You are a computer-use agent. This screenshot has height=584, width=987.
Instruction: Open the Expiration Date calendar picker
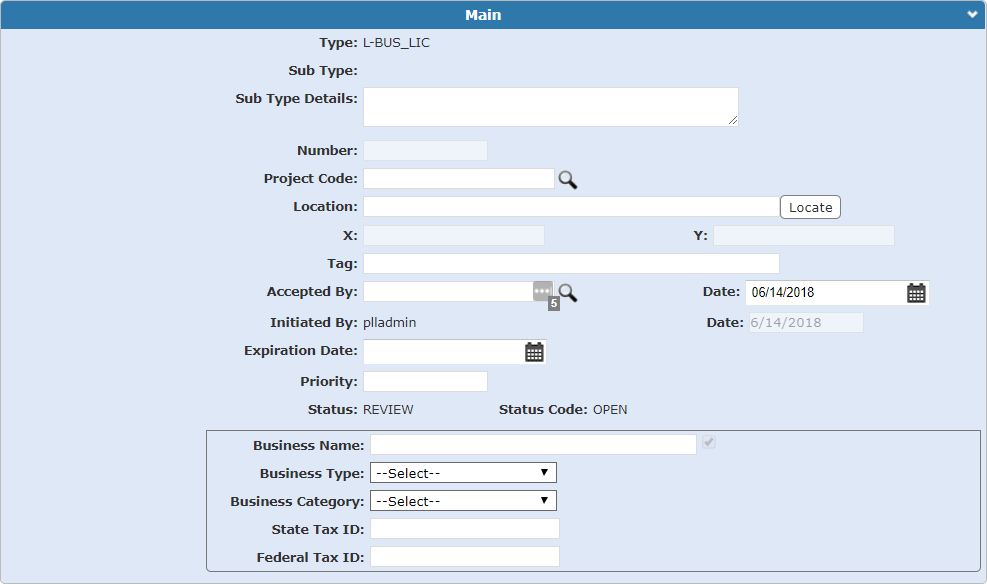(x=534, y=351)
